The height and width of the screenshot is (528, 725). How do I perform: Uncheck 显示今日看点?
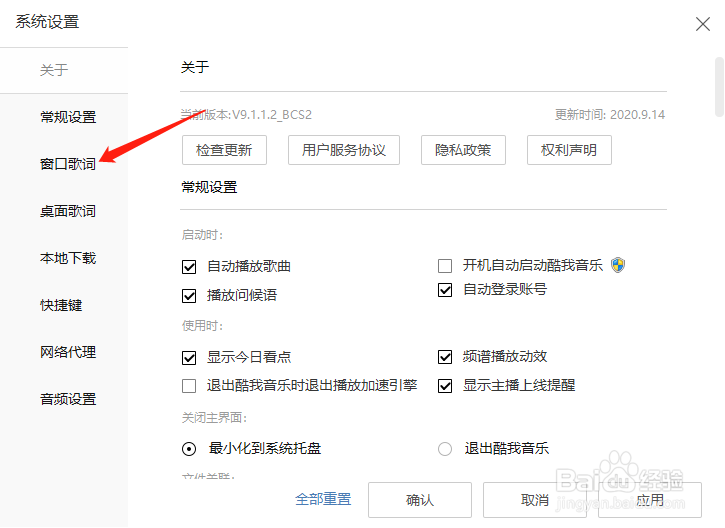[x=189, y=357]
